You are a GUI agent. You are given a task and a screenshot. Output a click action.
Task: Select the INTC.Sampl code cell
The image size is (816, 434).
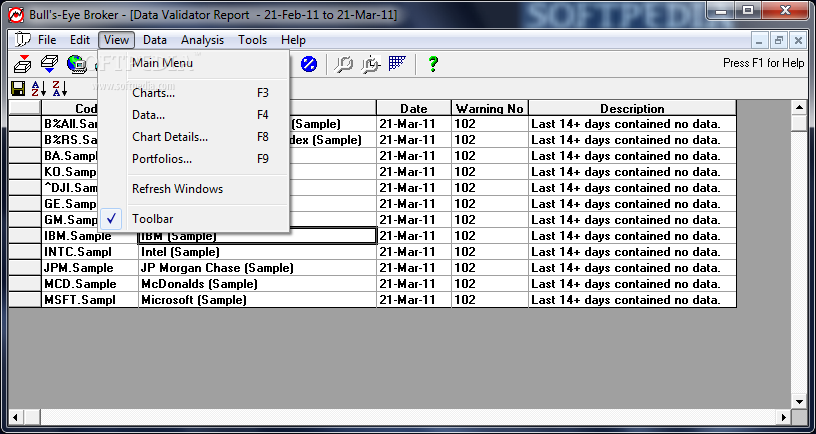90,252
